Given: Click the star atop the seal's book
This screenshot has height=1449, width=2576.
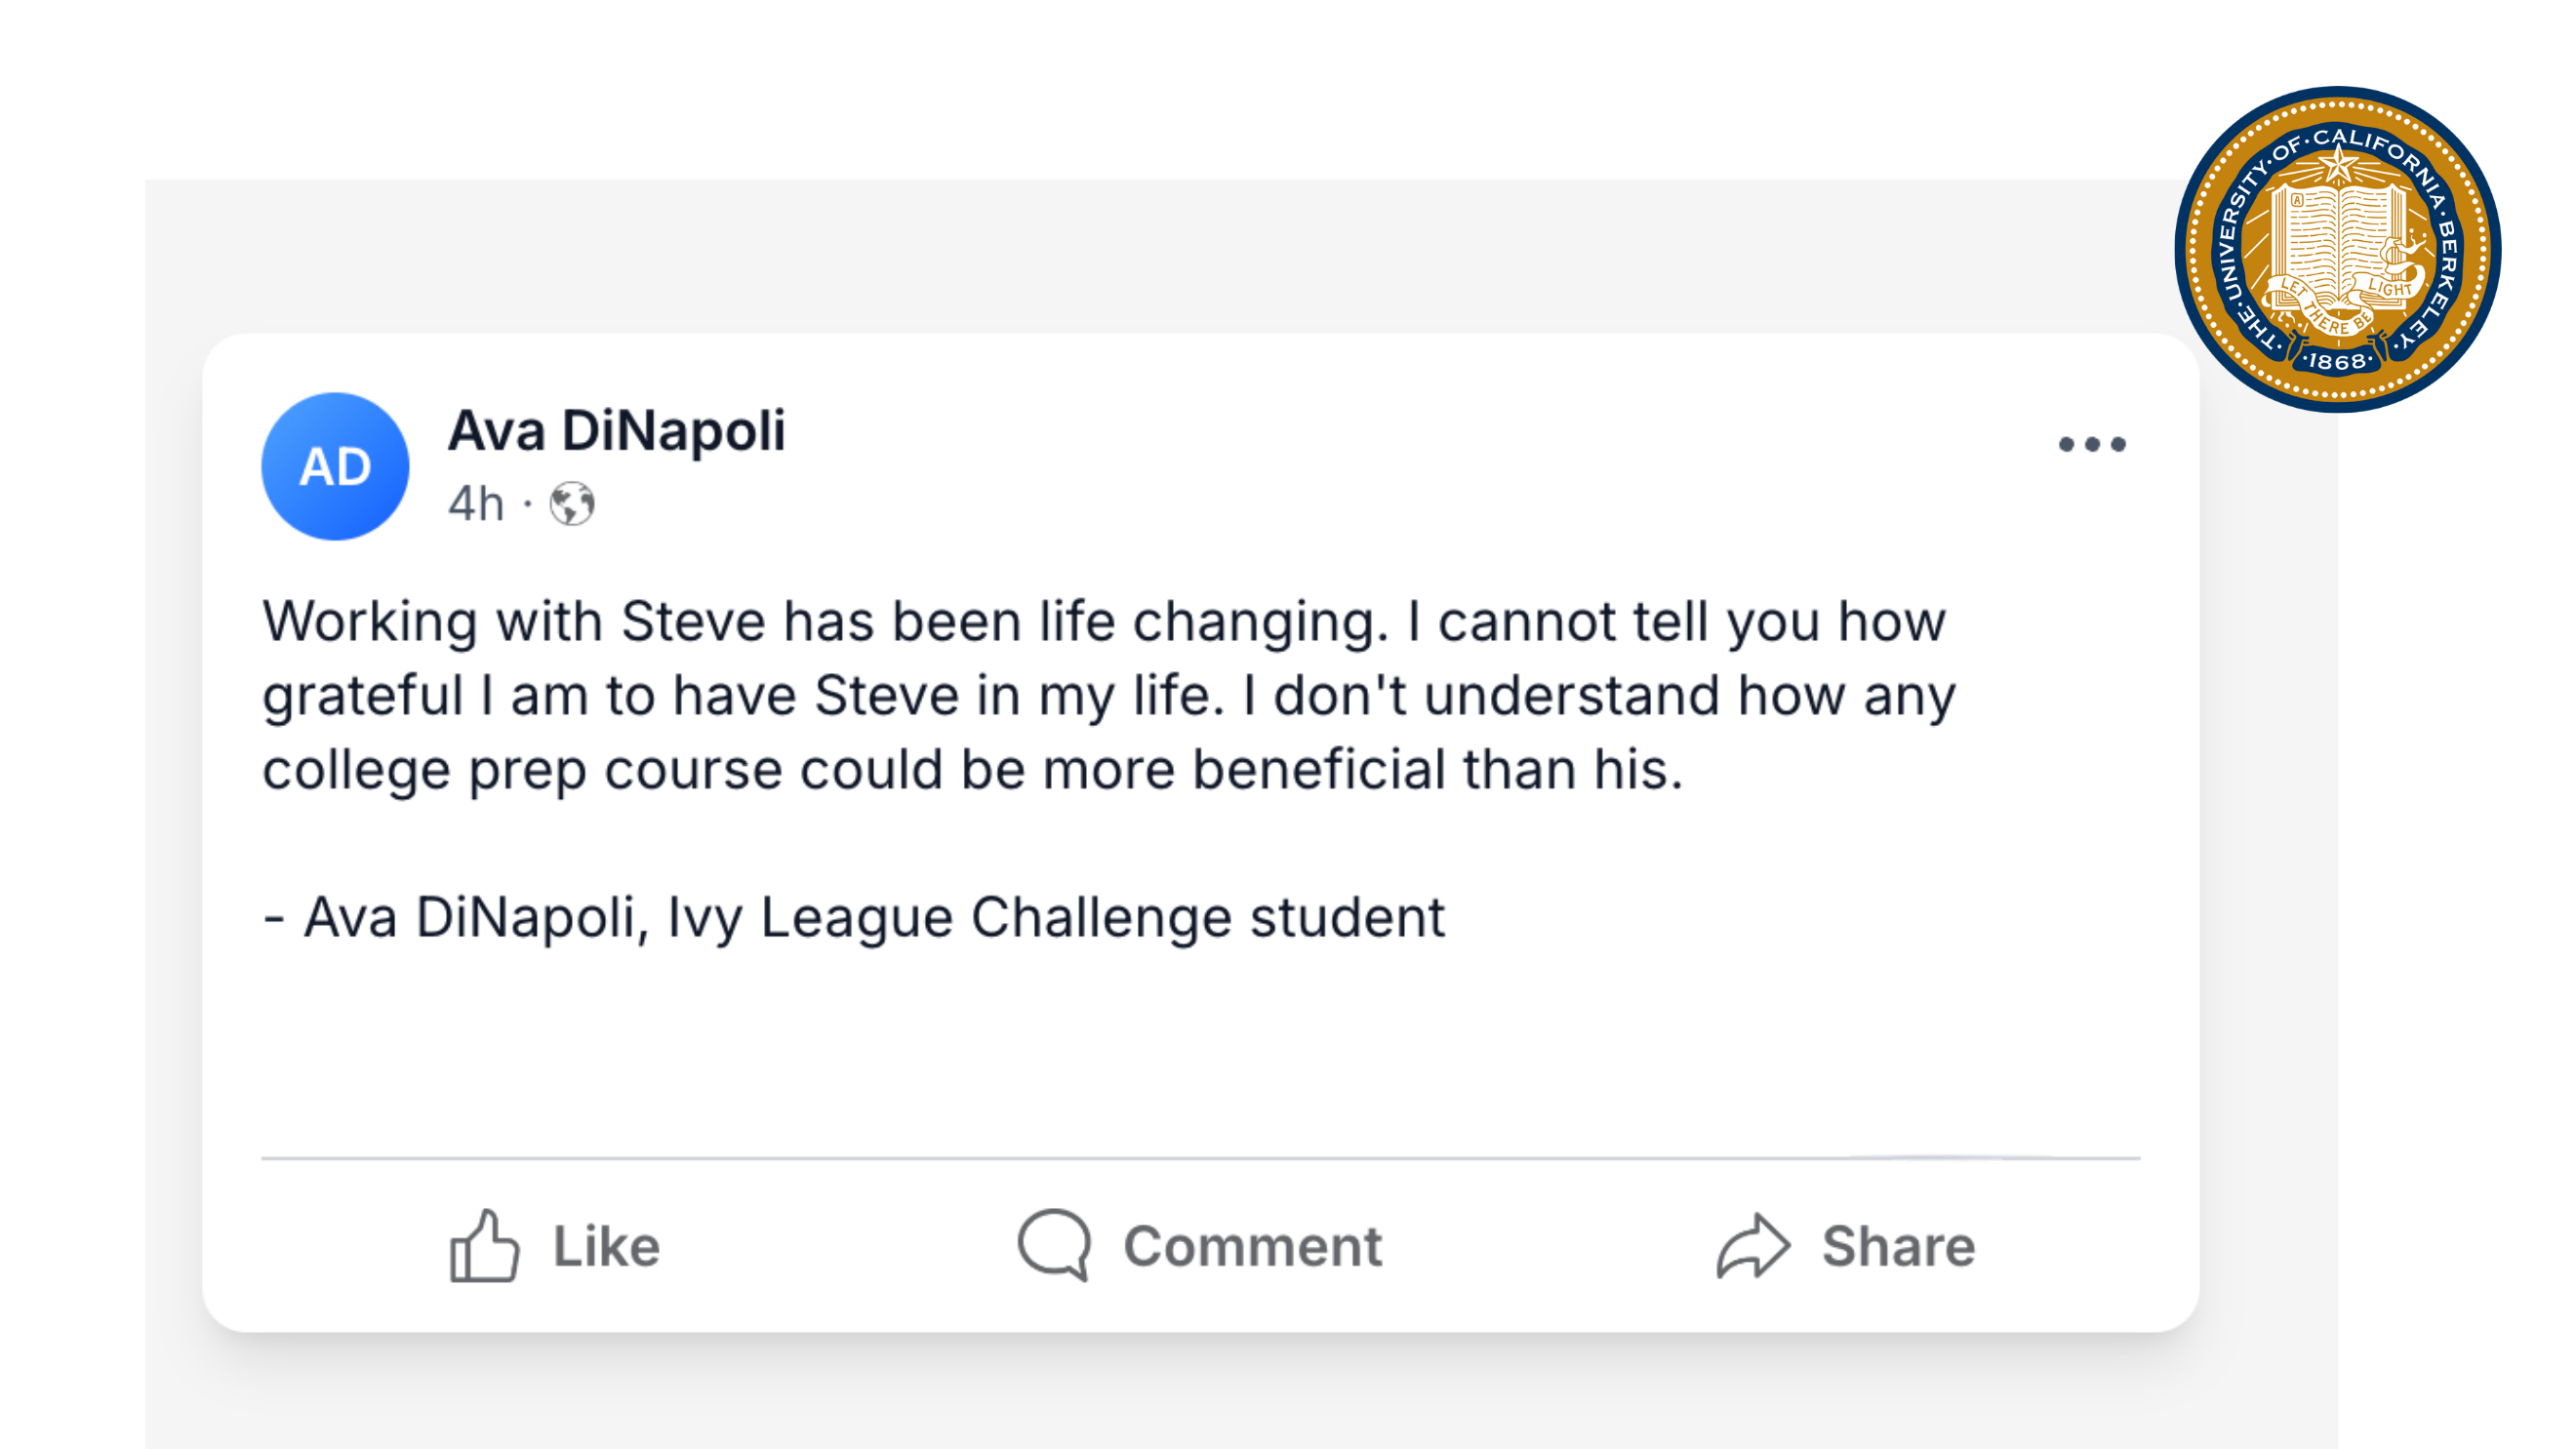Looking at the screenshot, I should point(2338,165).
